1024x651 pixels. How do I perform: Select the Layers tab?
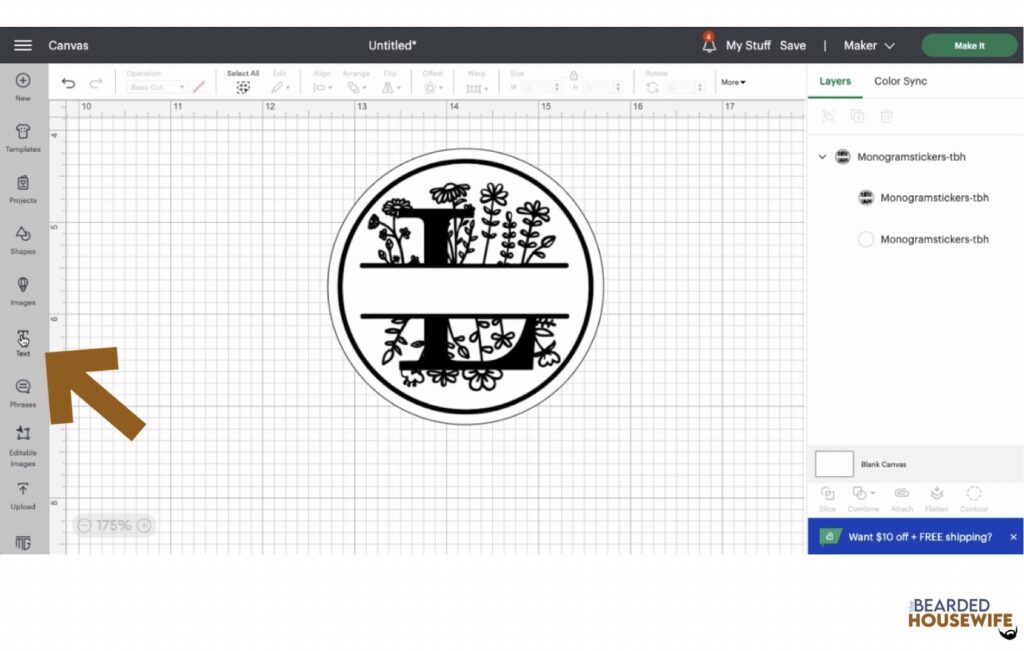point(835,81)
